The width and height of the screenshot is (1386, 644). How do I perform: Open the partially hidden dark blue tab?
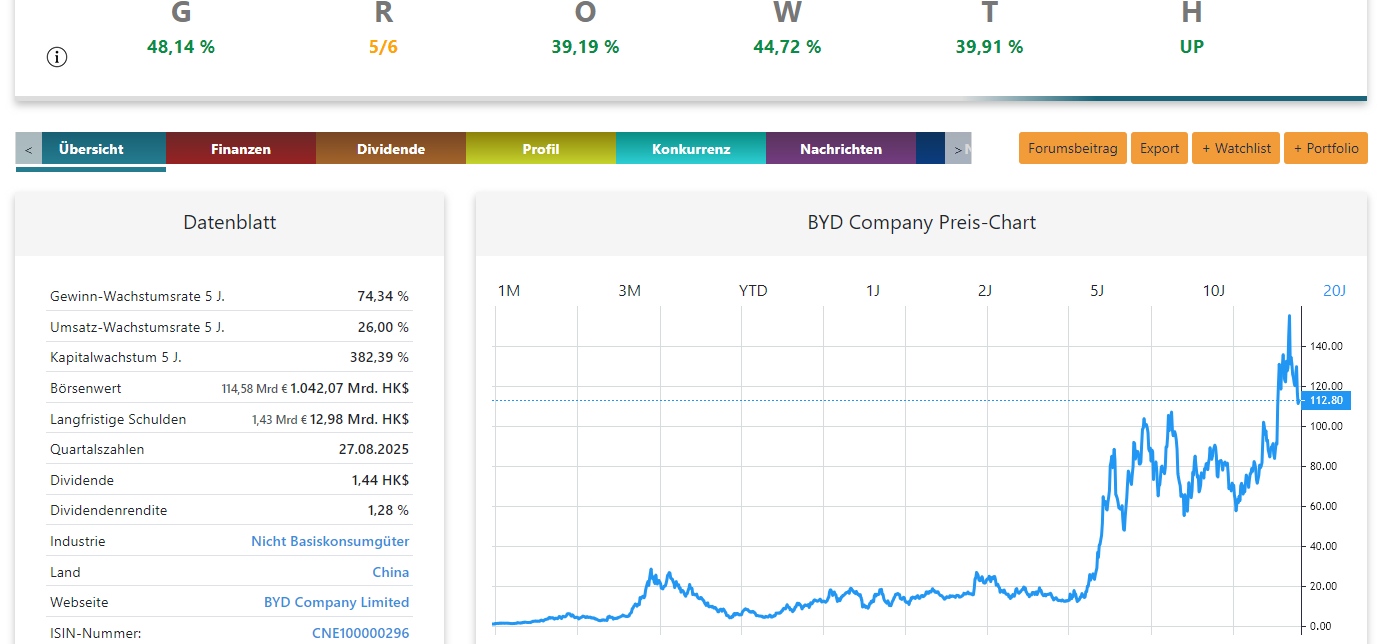click(930, 149)
